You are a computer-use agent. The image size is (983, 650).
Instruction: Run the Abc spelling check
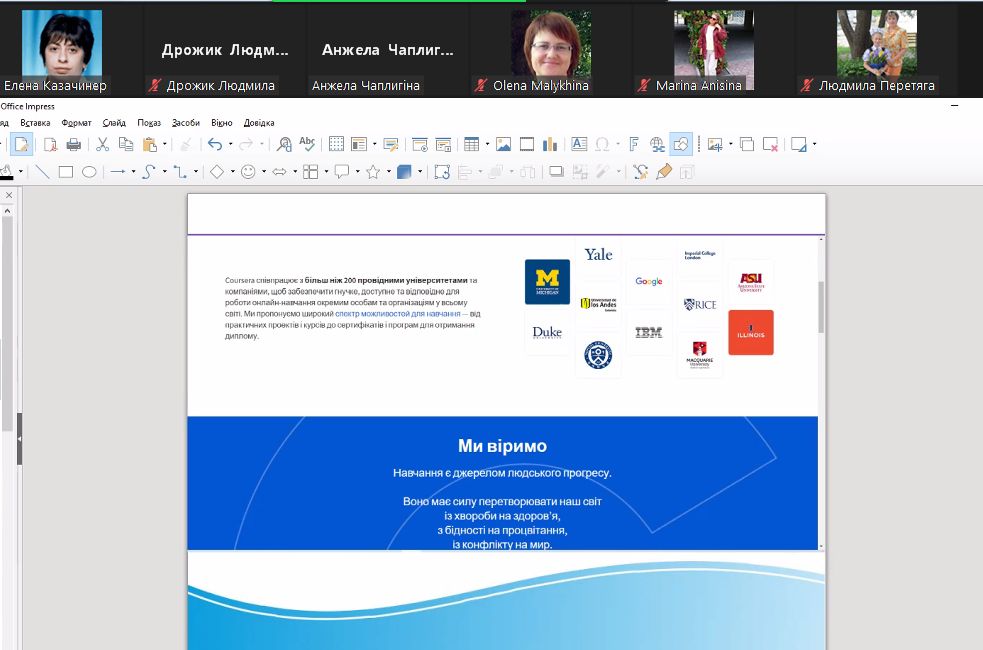(307, 144)
